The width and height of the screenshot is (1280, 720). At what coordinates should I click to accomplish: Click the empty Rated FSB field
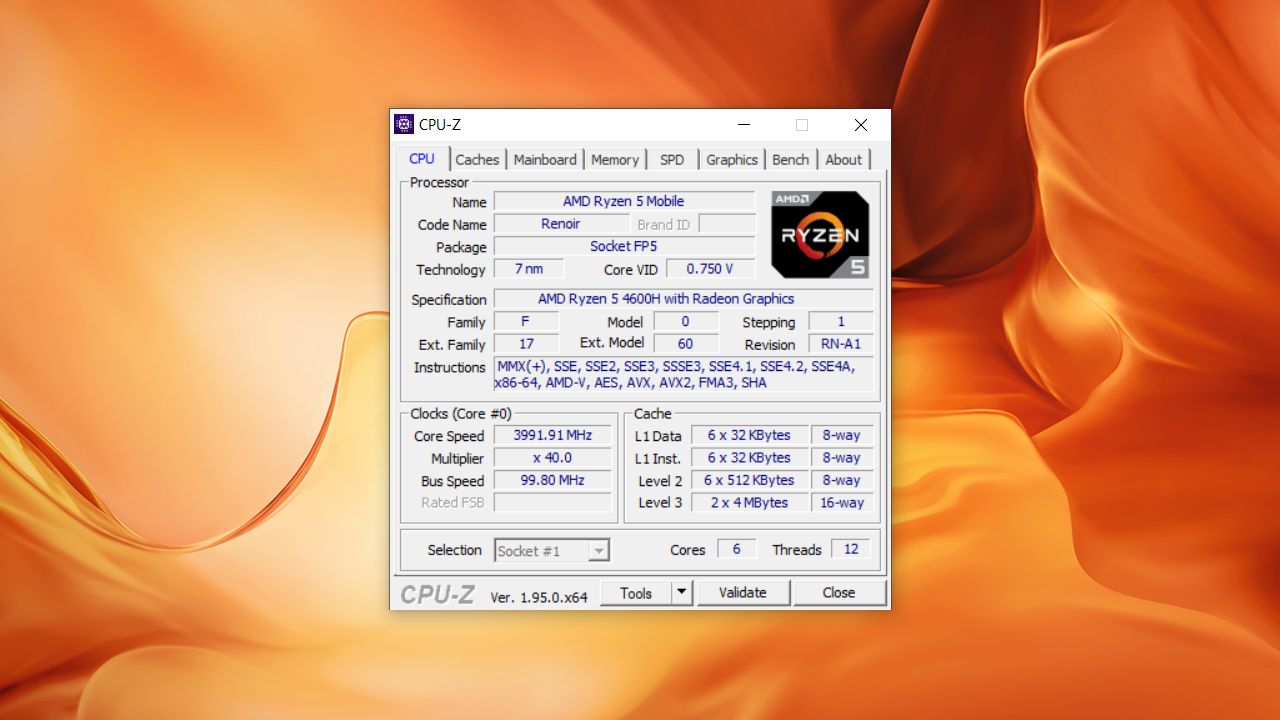point(553,503)
